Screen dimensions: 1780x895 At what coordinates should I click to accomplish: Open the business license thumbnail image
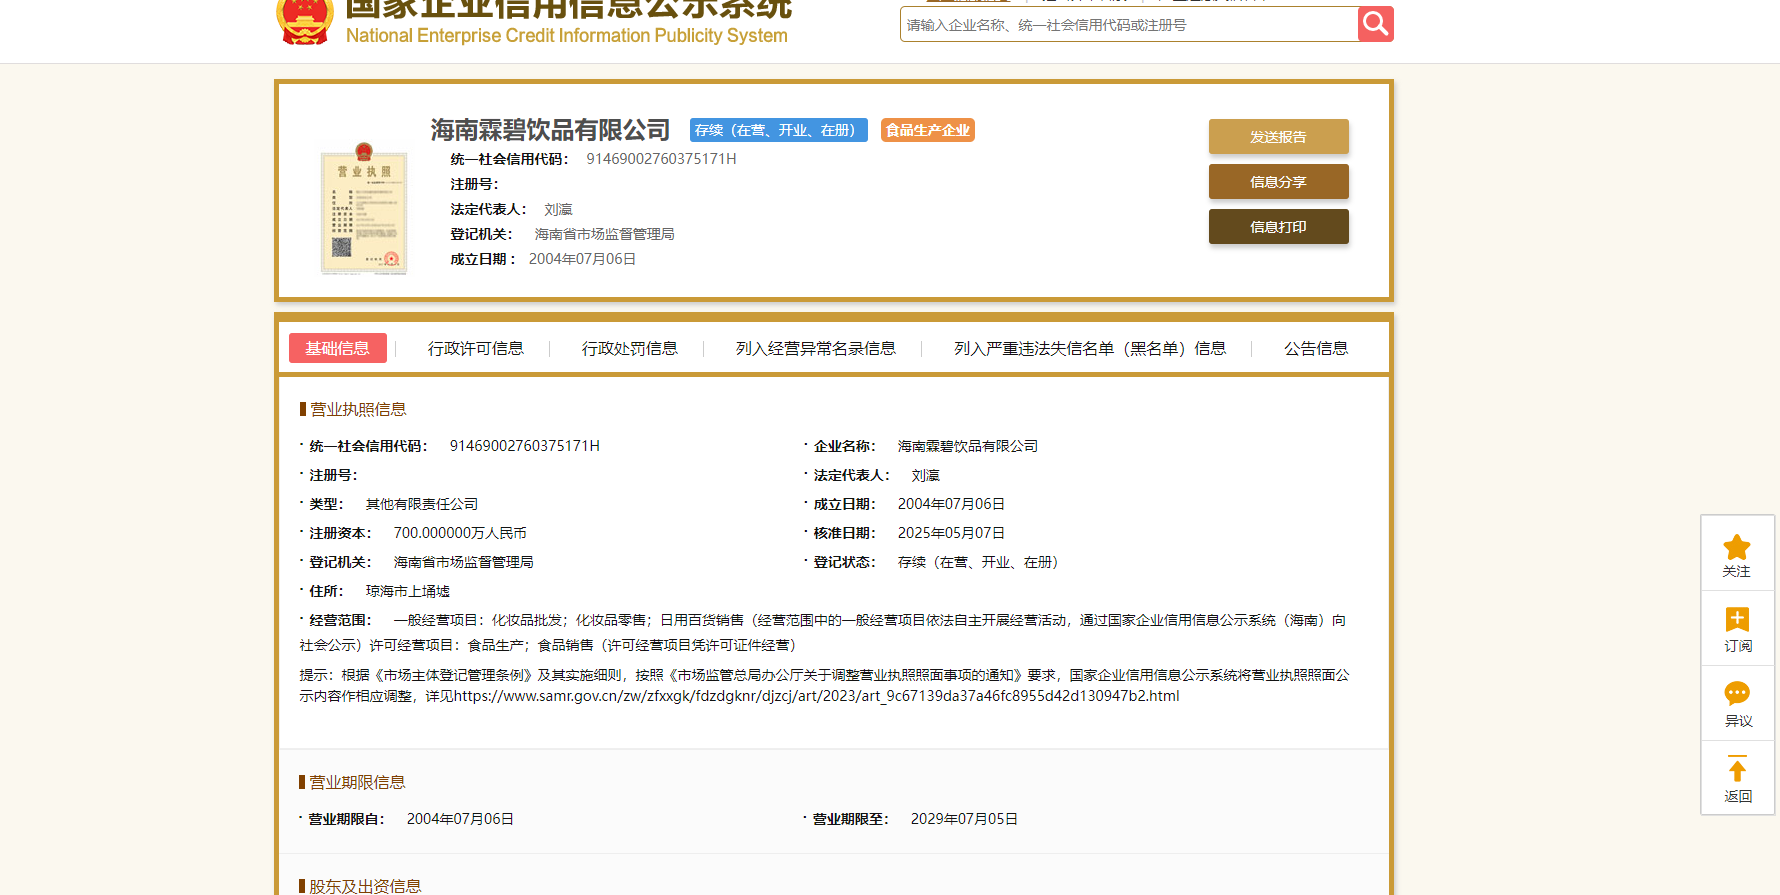[x=364, y=208]
